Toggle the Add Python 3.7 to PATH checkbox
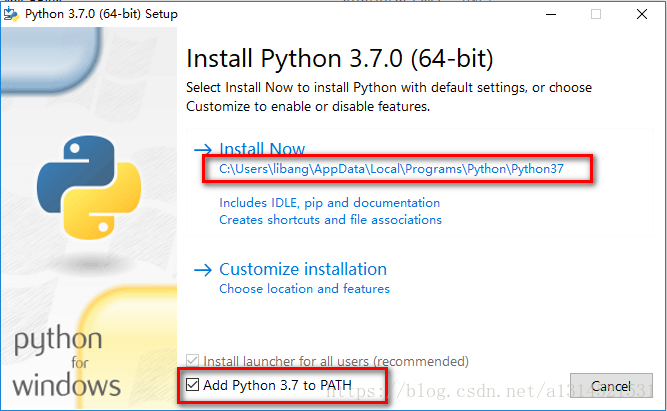Viewport: 667px width, 411px height. (x=192, y=385)
